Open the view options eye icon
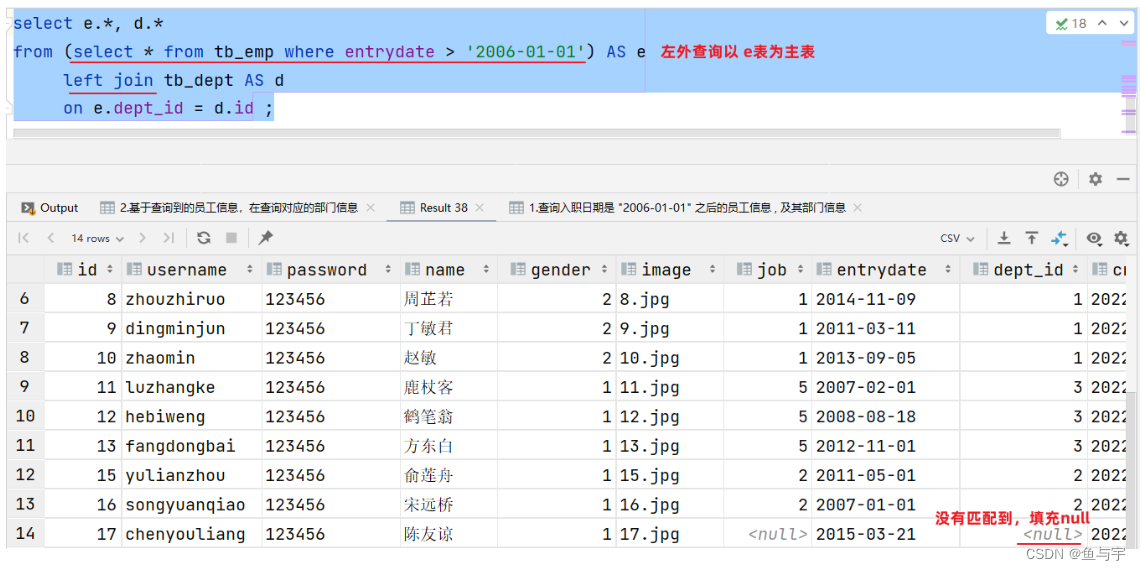This screenshot has height=570, width=1141. (1094, 238)
